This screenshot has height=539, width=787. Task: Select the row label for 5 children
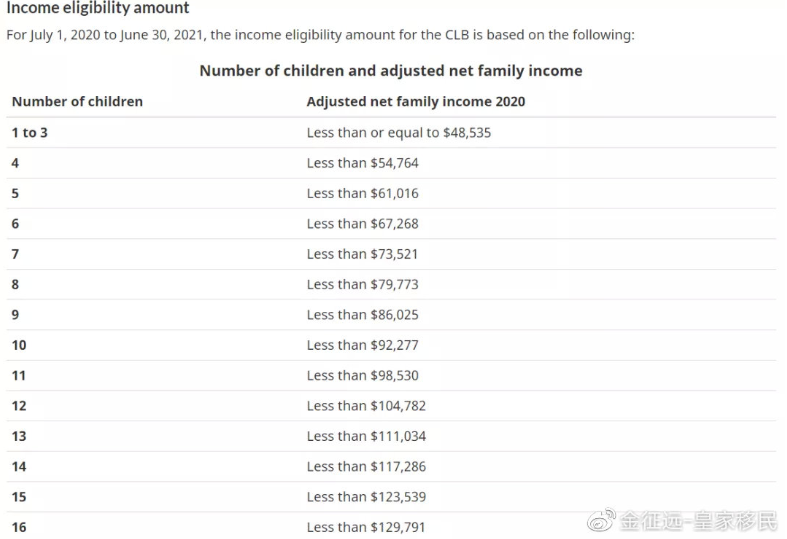tap(15, 194)
